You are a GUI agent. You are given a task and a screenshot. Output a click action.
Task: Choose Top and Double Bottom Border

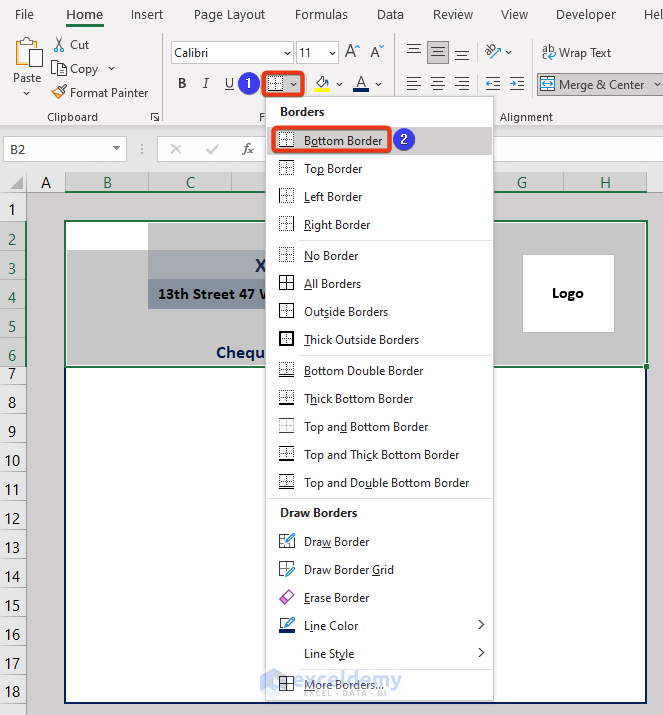pos(379,483)
